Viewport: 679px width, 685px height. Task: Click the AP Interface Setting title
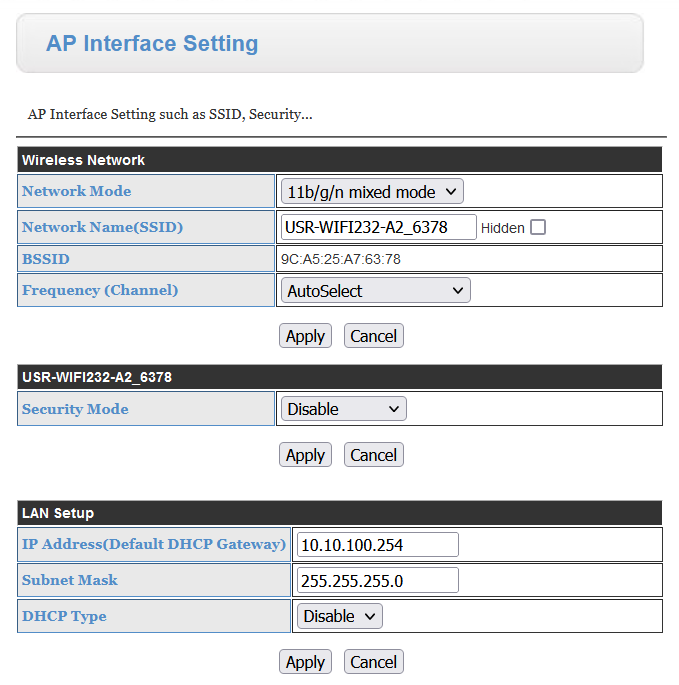click(152, 43)
